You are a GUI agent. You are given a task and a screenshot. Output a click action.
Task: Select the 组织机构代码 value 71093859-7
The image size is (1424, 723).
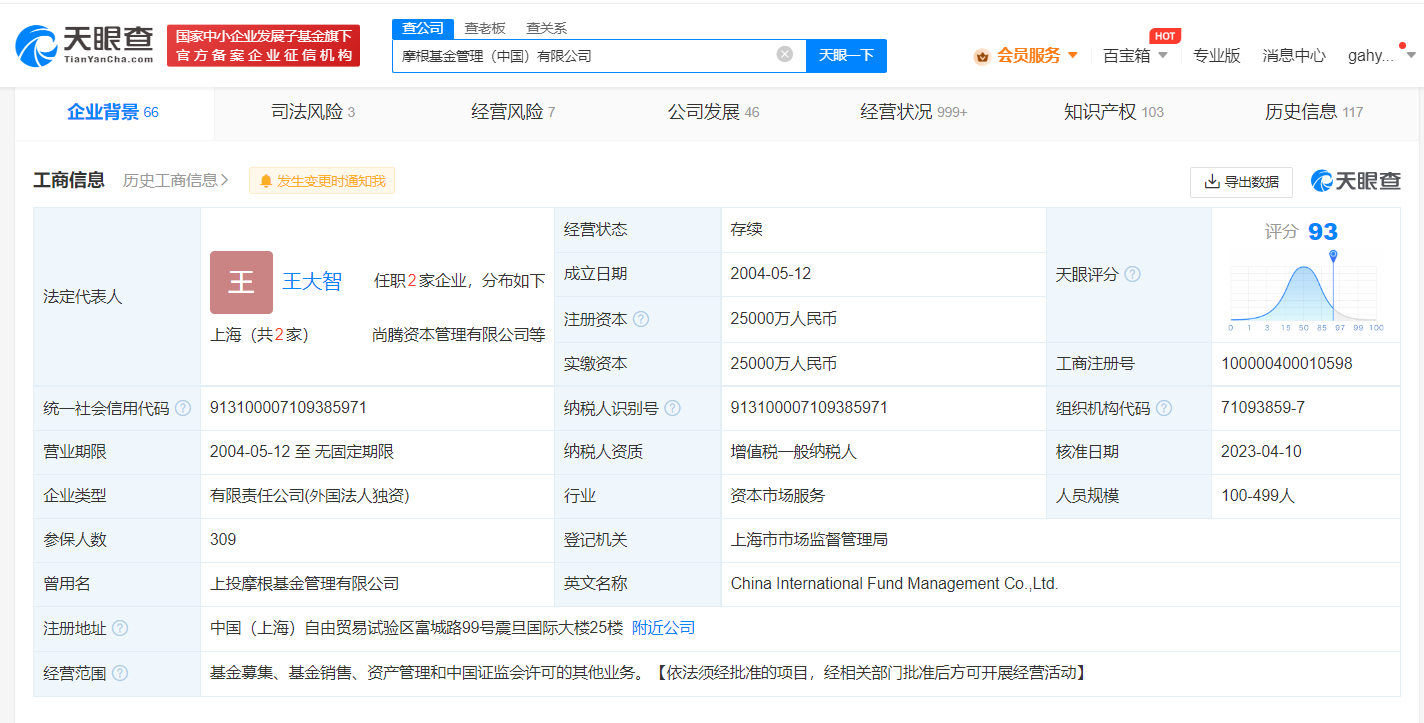point(1262,408)
